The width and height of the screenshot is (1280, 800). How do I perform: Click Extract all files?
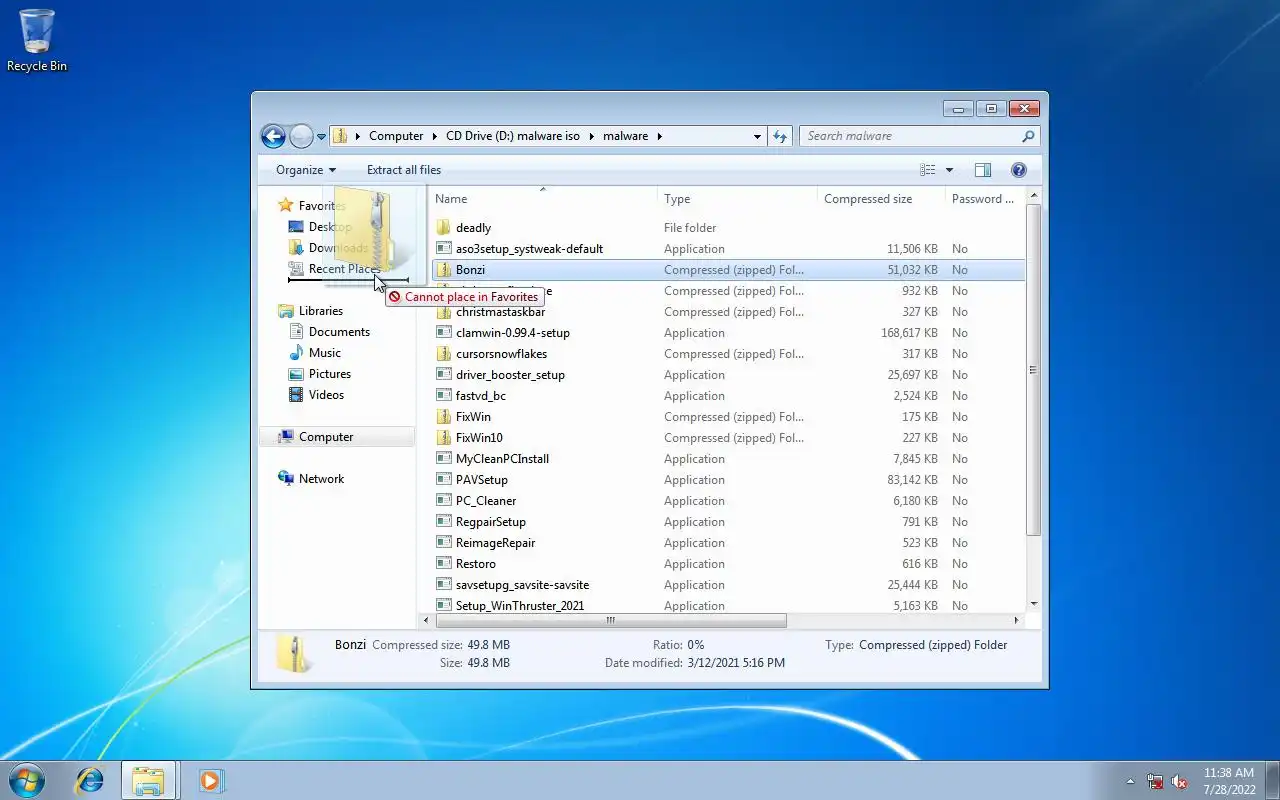coord(404,170)
